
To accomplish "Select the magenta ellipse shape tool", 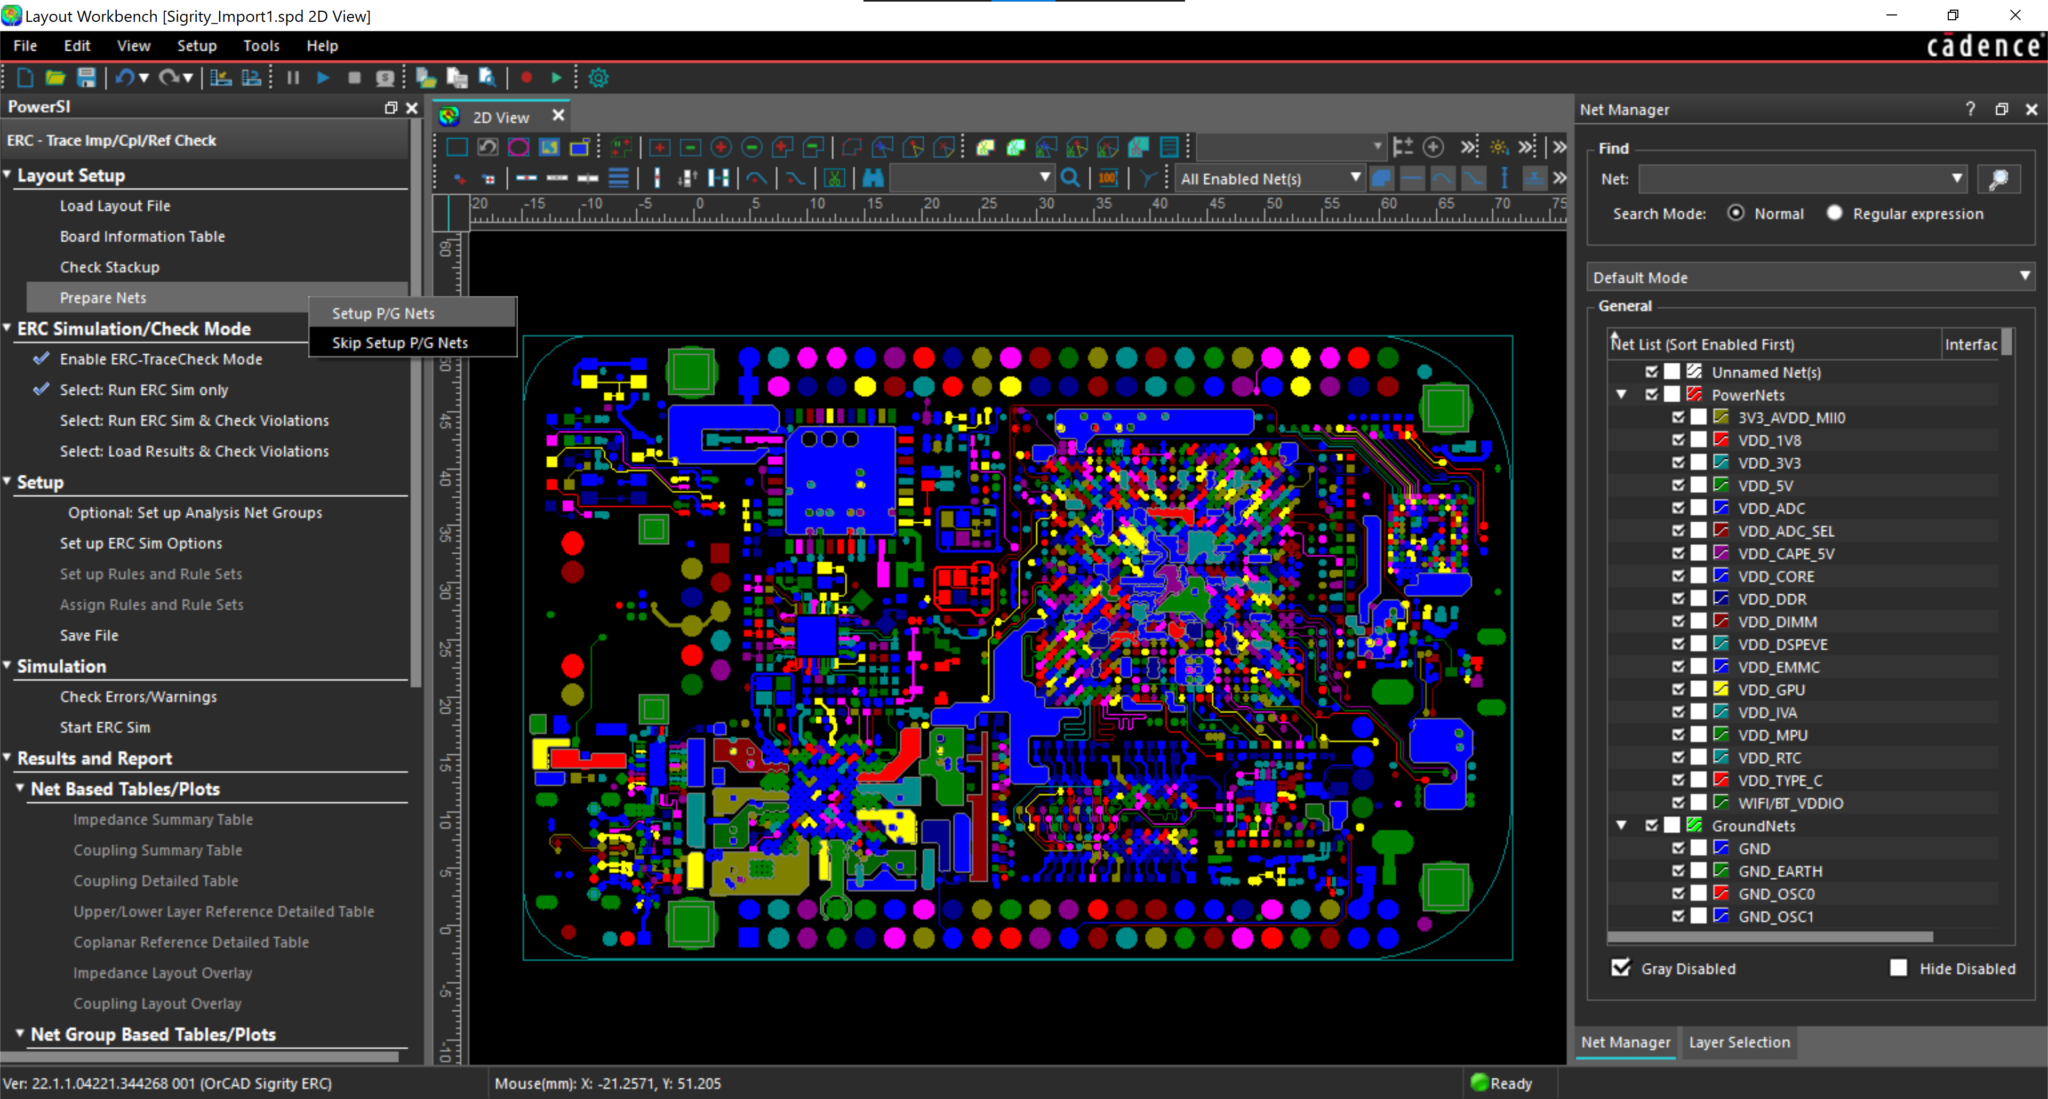I will [x=518, y=147].
